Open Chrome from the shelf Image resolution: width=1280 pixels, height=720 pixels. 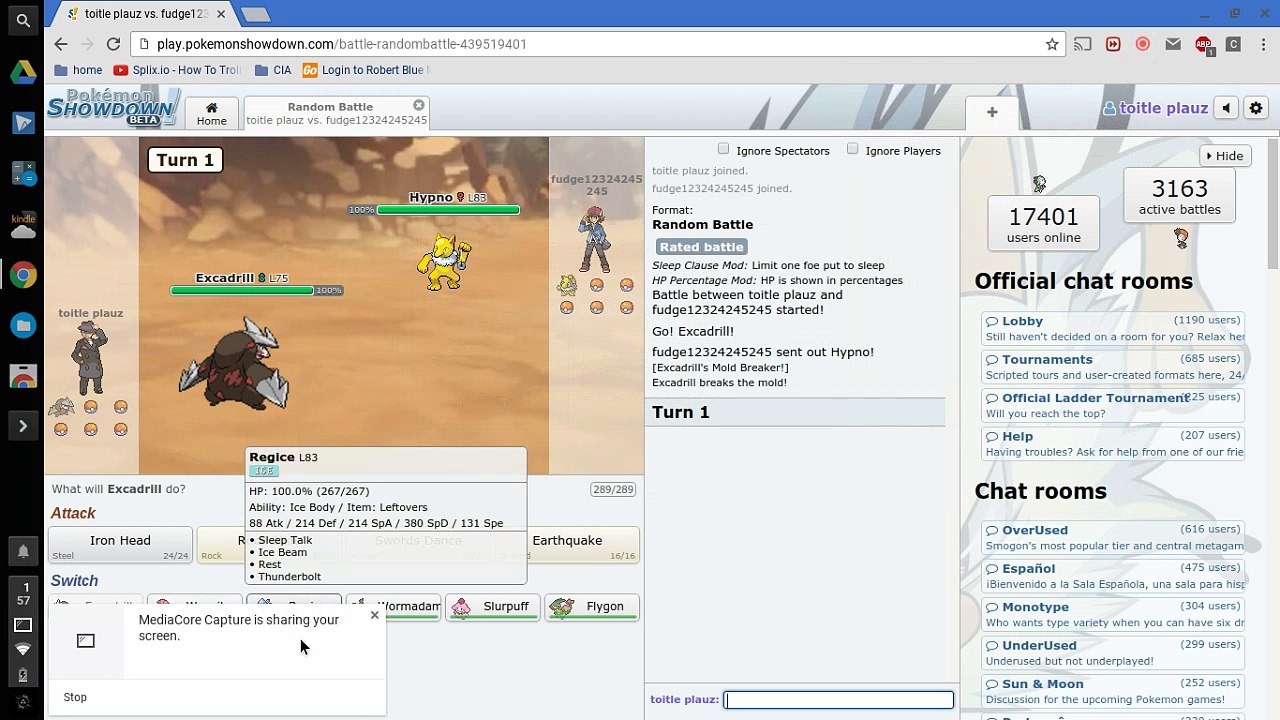pyautogui.click(x=23, y=275)
